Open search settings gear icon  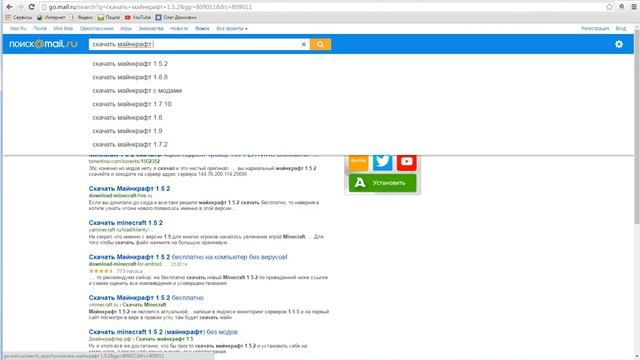point(619,44)
